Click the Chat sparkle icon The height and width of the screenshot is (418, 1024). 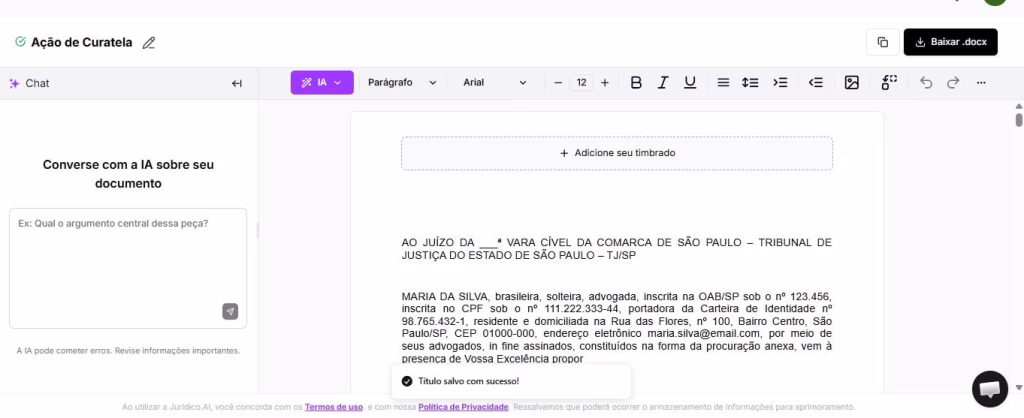coord(14,84)
